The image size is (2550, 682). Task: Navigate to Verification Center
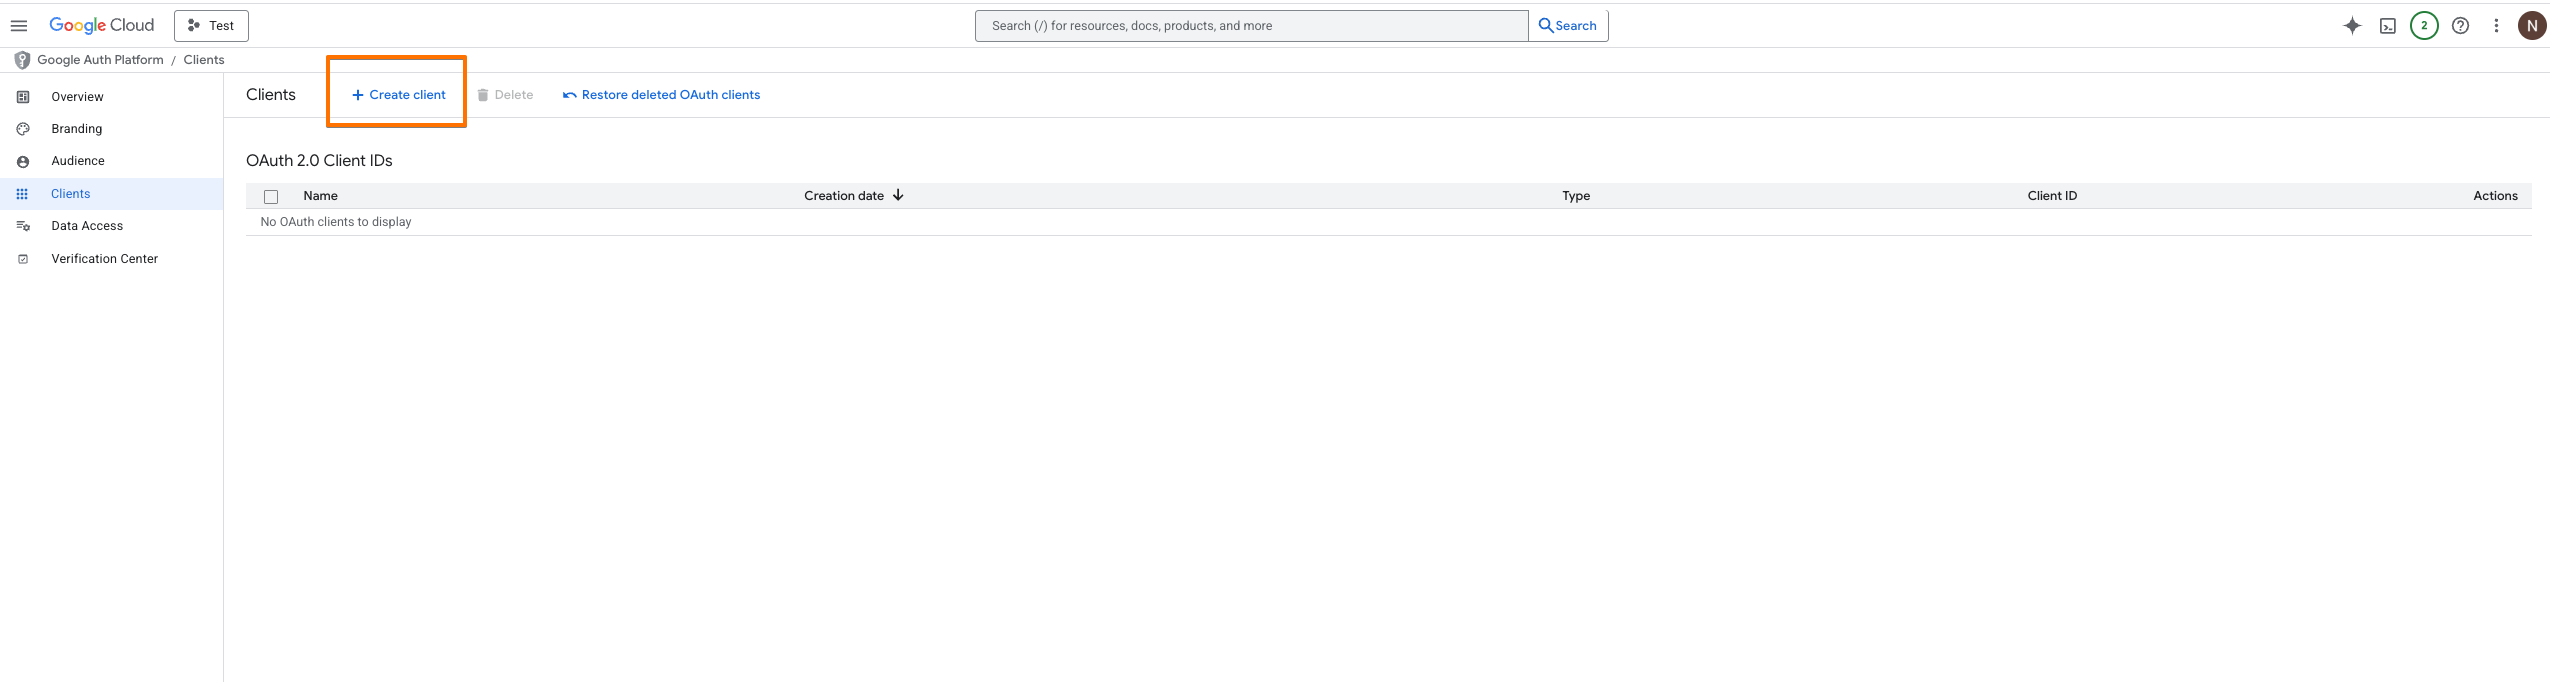(104, 259)
